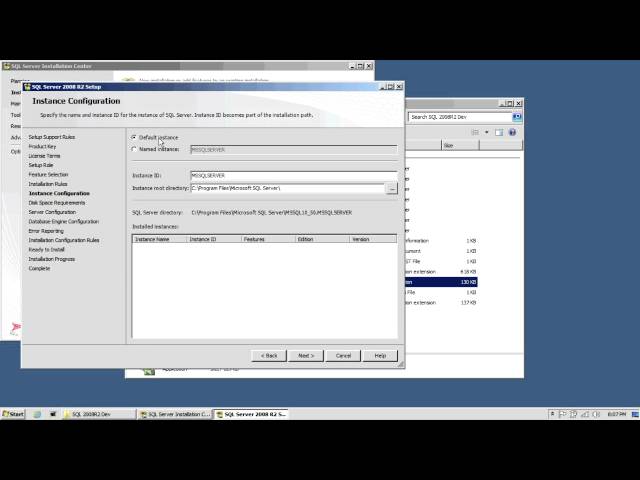The image size is (640, 480).
Task: Click the SQL Server 2008 R2 Setup taskbar button
Action: pos(251,414)
